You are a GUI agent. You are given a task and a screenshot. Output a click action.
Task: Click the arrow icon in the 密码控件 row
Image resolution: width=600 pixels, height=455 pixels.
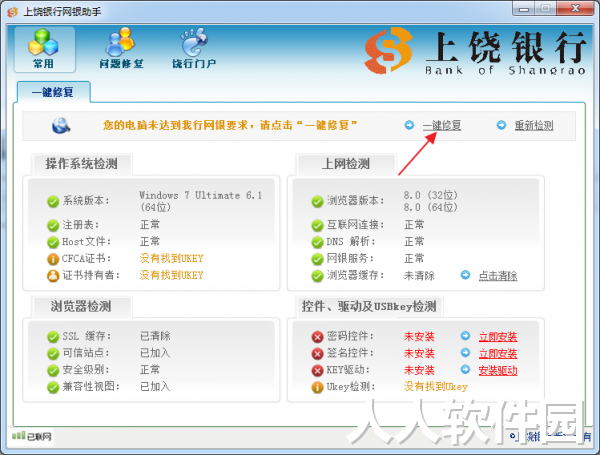pyautogui.click(x=465, y=336)
